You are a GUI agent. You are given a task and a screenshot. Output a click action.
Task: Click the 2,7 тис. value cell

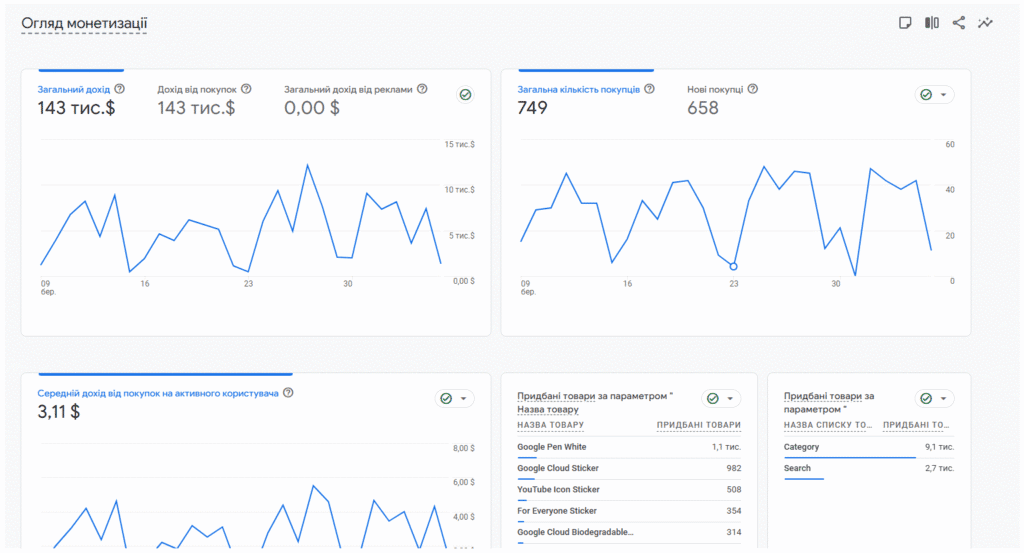[939, 468]
